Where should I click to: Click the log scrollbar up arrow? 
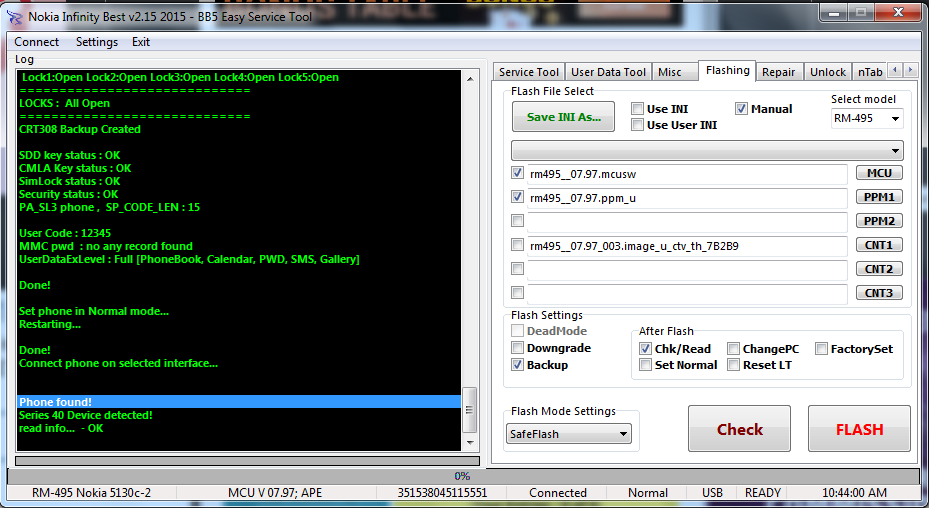(x=470, y=79)
